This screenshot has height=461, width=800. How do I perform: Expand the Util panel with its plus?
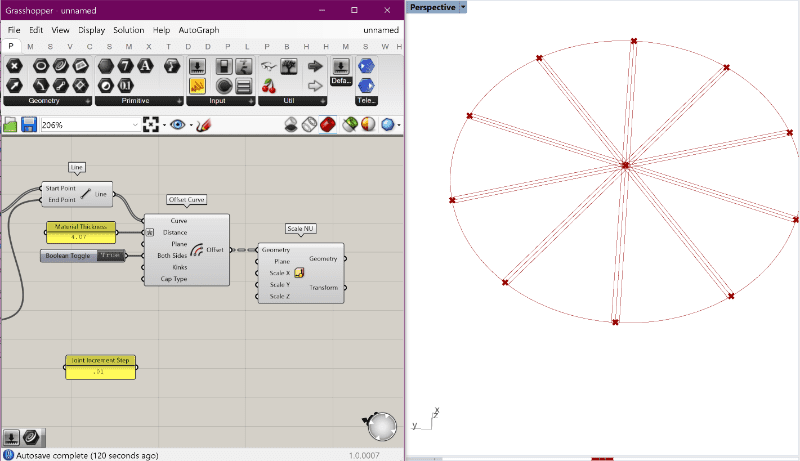point(323,101)
